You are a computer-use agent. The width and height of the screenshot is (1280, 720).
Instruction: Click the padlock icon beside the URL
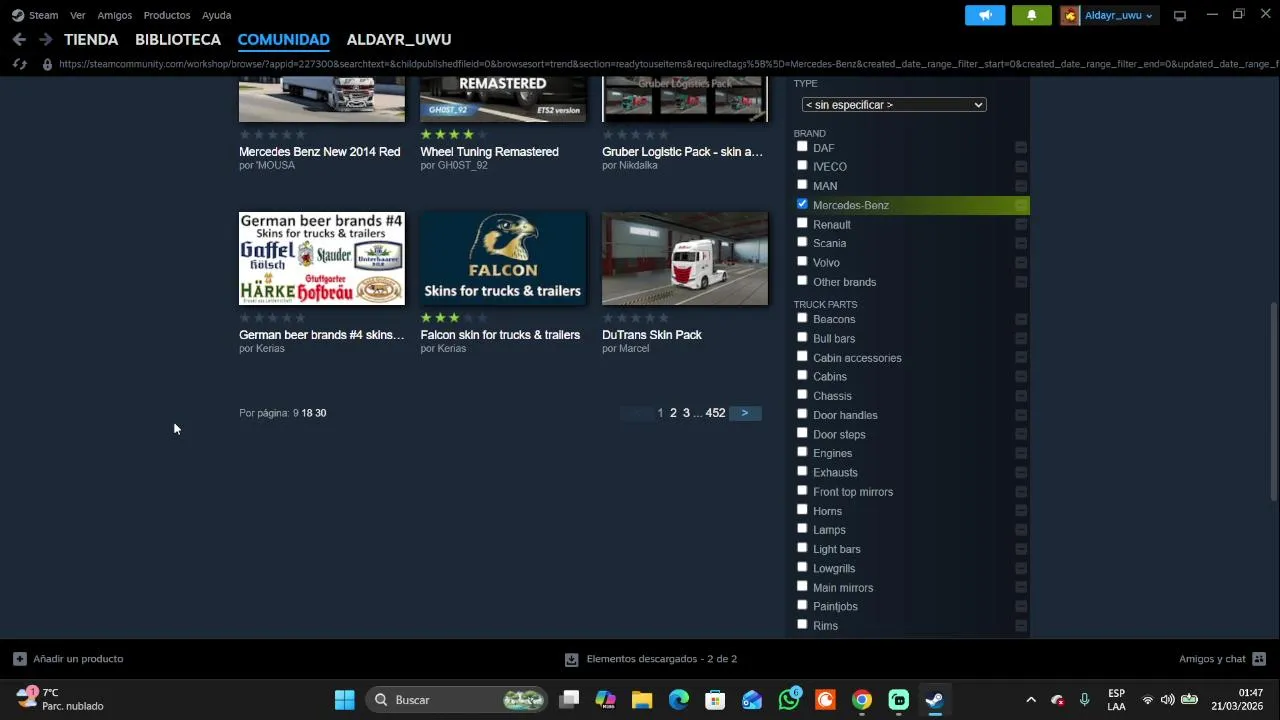coord(46,64)
